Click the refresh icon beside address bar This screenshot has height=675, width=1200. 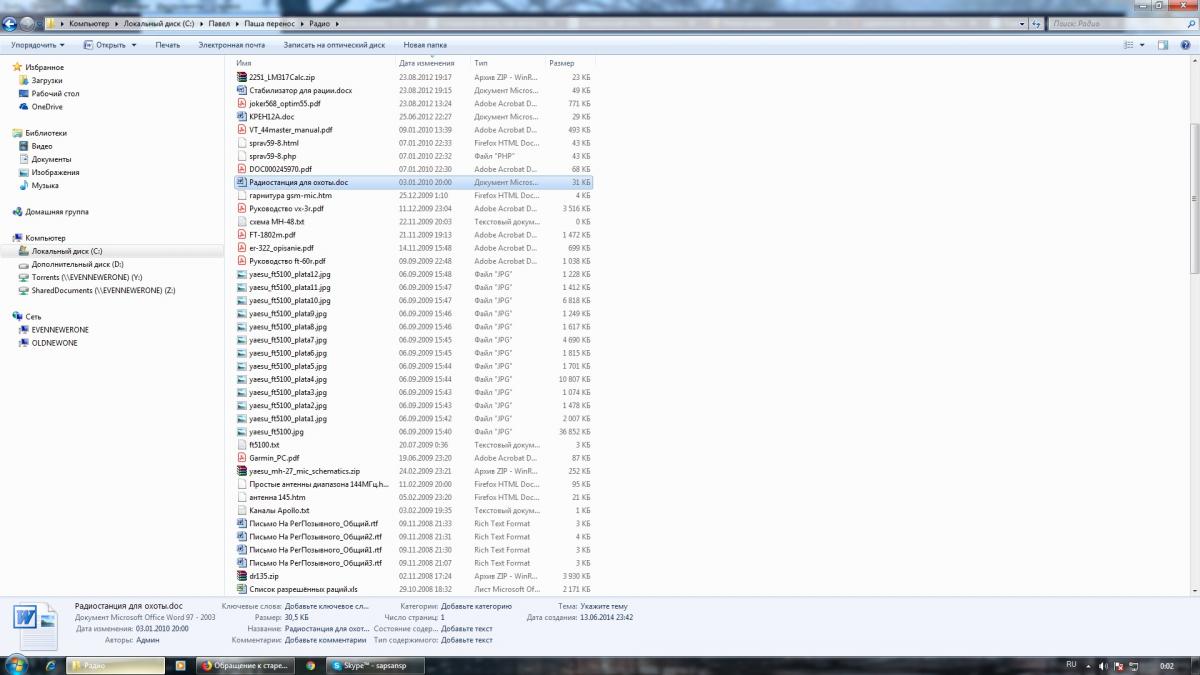pyautogui.click(x=1037, y=23)
